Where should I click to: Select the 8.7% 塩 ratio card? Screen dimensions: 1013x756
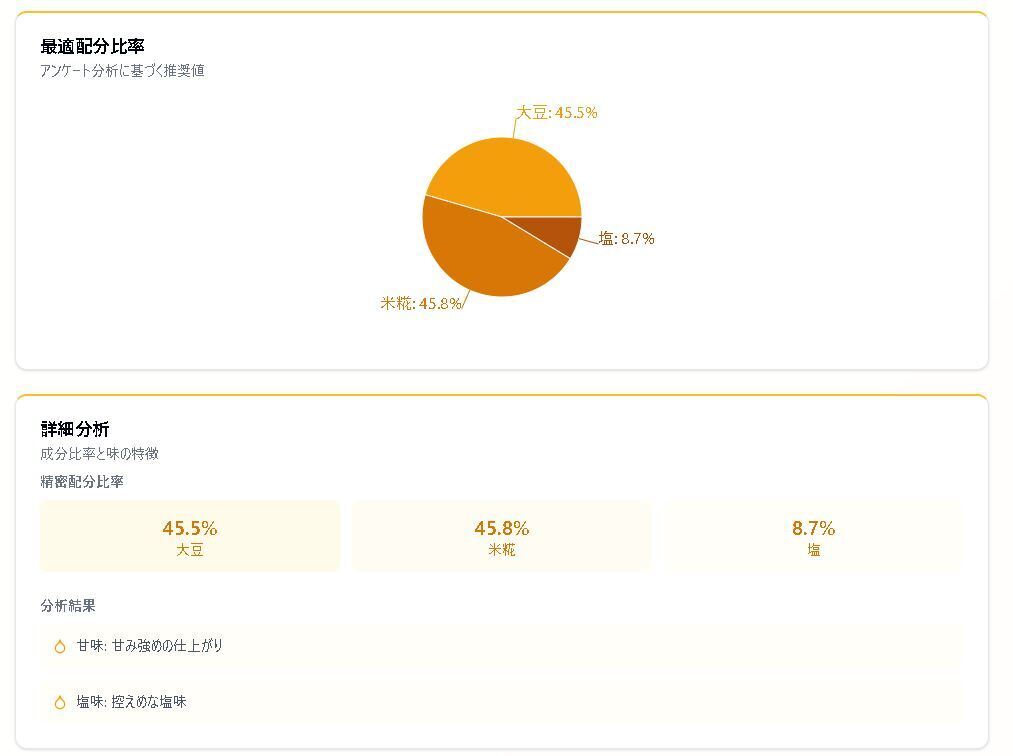pos(813,536)
